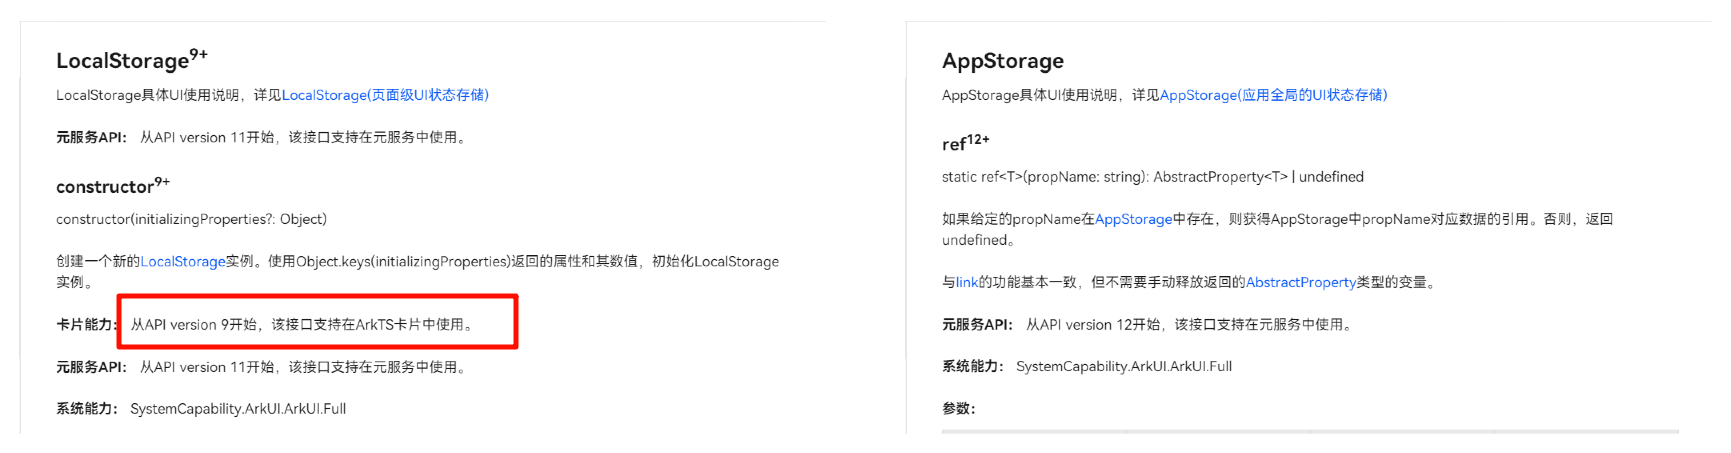This screenshot has width=1731, height=453.
Task: Click SystemCapability.ArkUI.ArkUI.Full in the LocalStorage panel
Action: coord(238,408)
